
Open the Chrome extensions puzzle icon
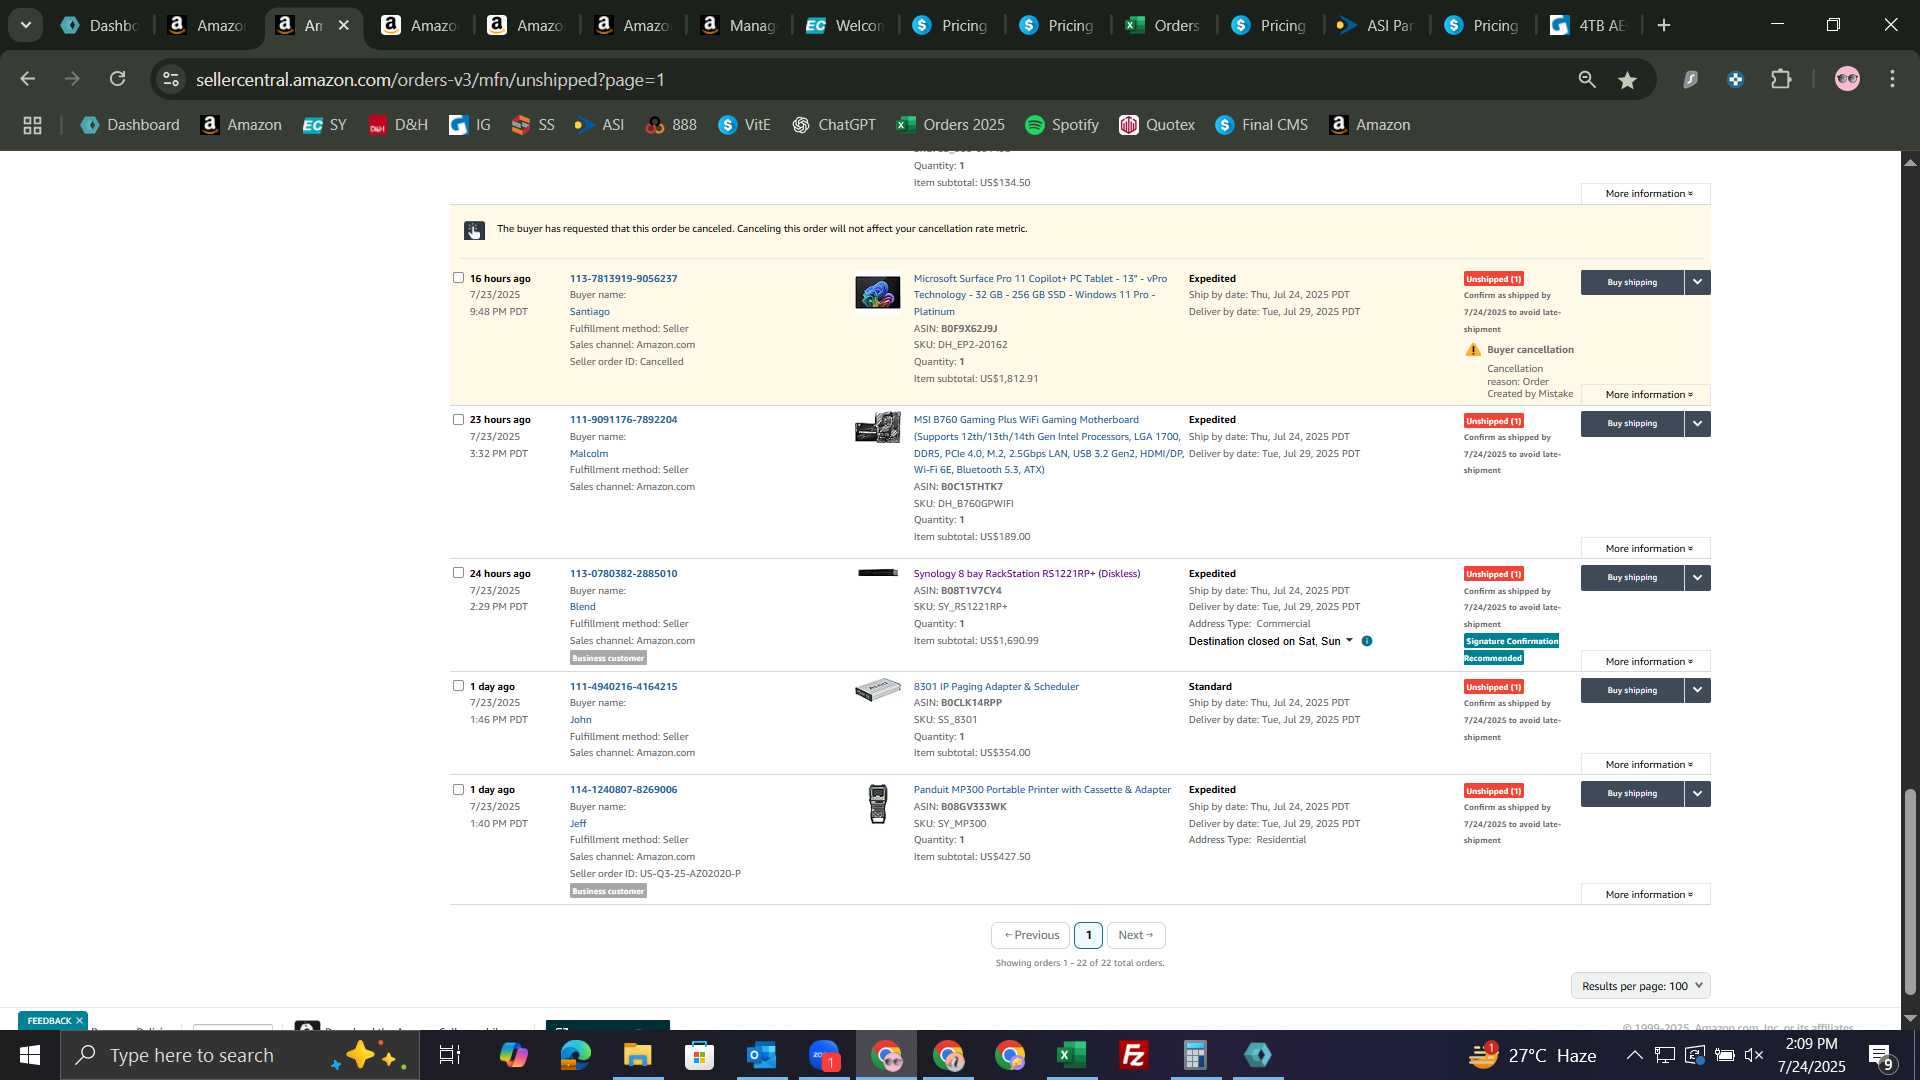click(1781, 79)
